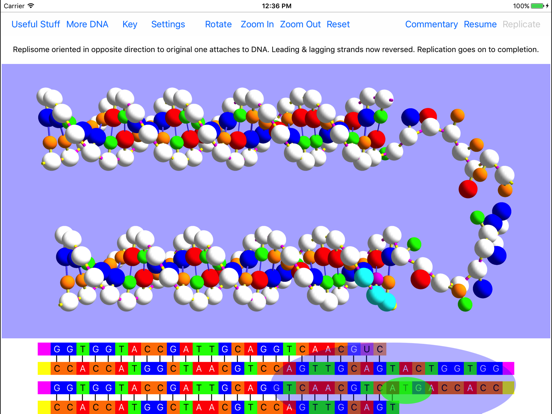Tap Rotate to spin the model
The image size is (552, 414).
[218, 24]
